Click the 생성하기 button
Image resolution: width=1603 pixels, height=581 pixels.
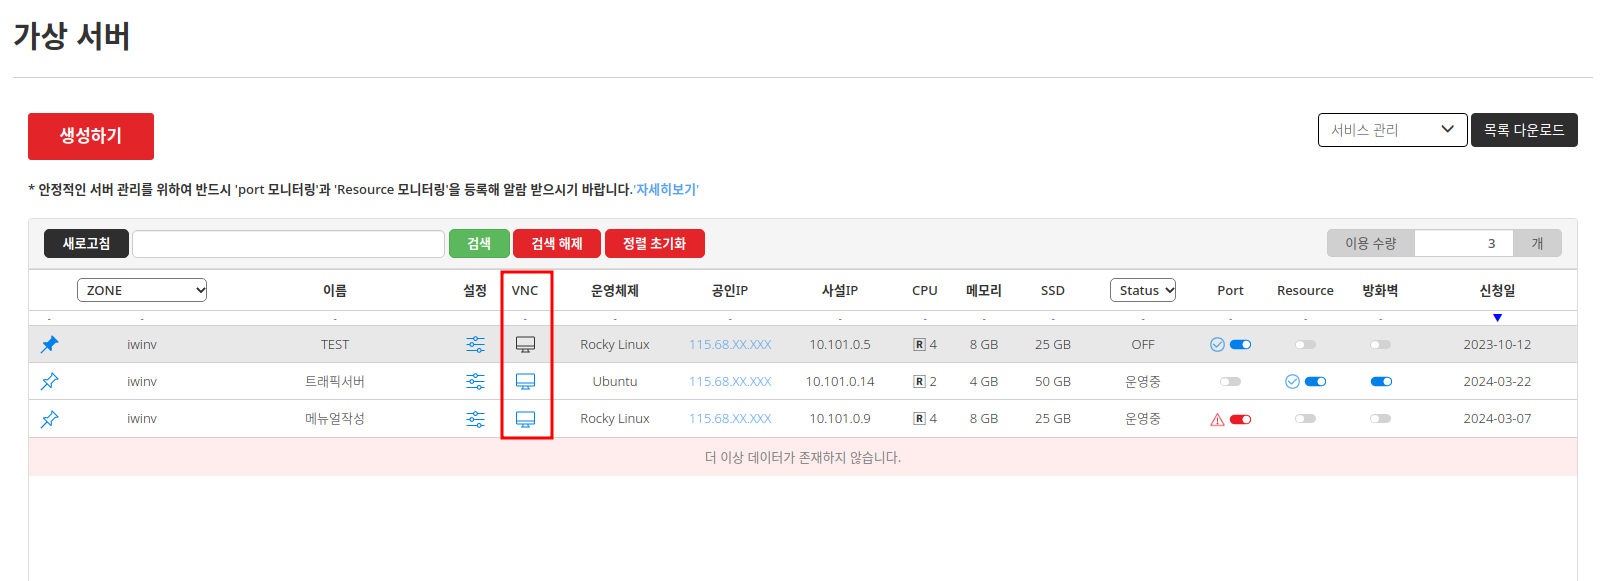[91, 136]
